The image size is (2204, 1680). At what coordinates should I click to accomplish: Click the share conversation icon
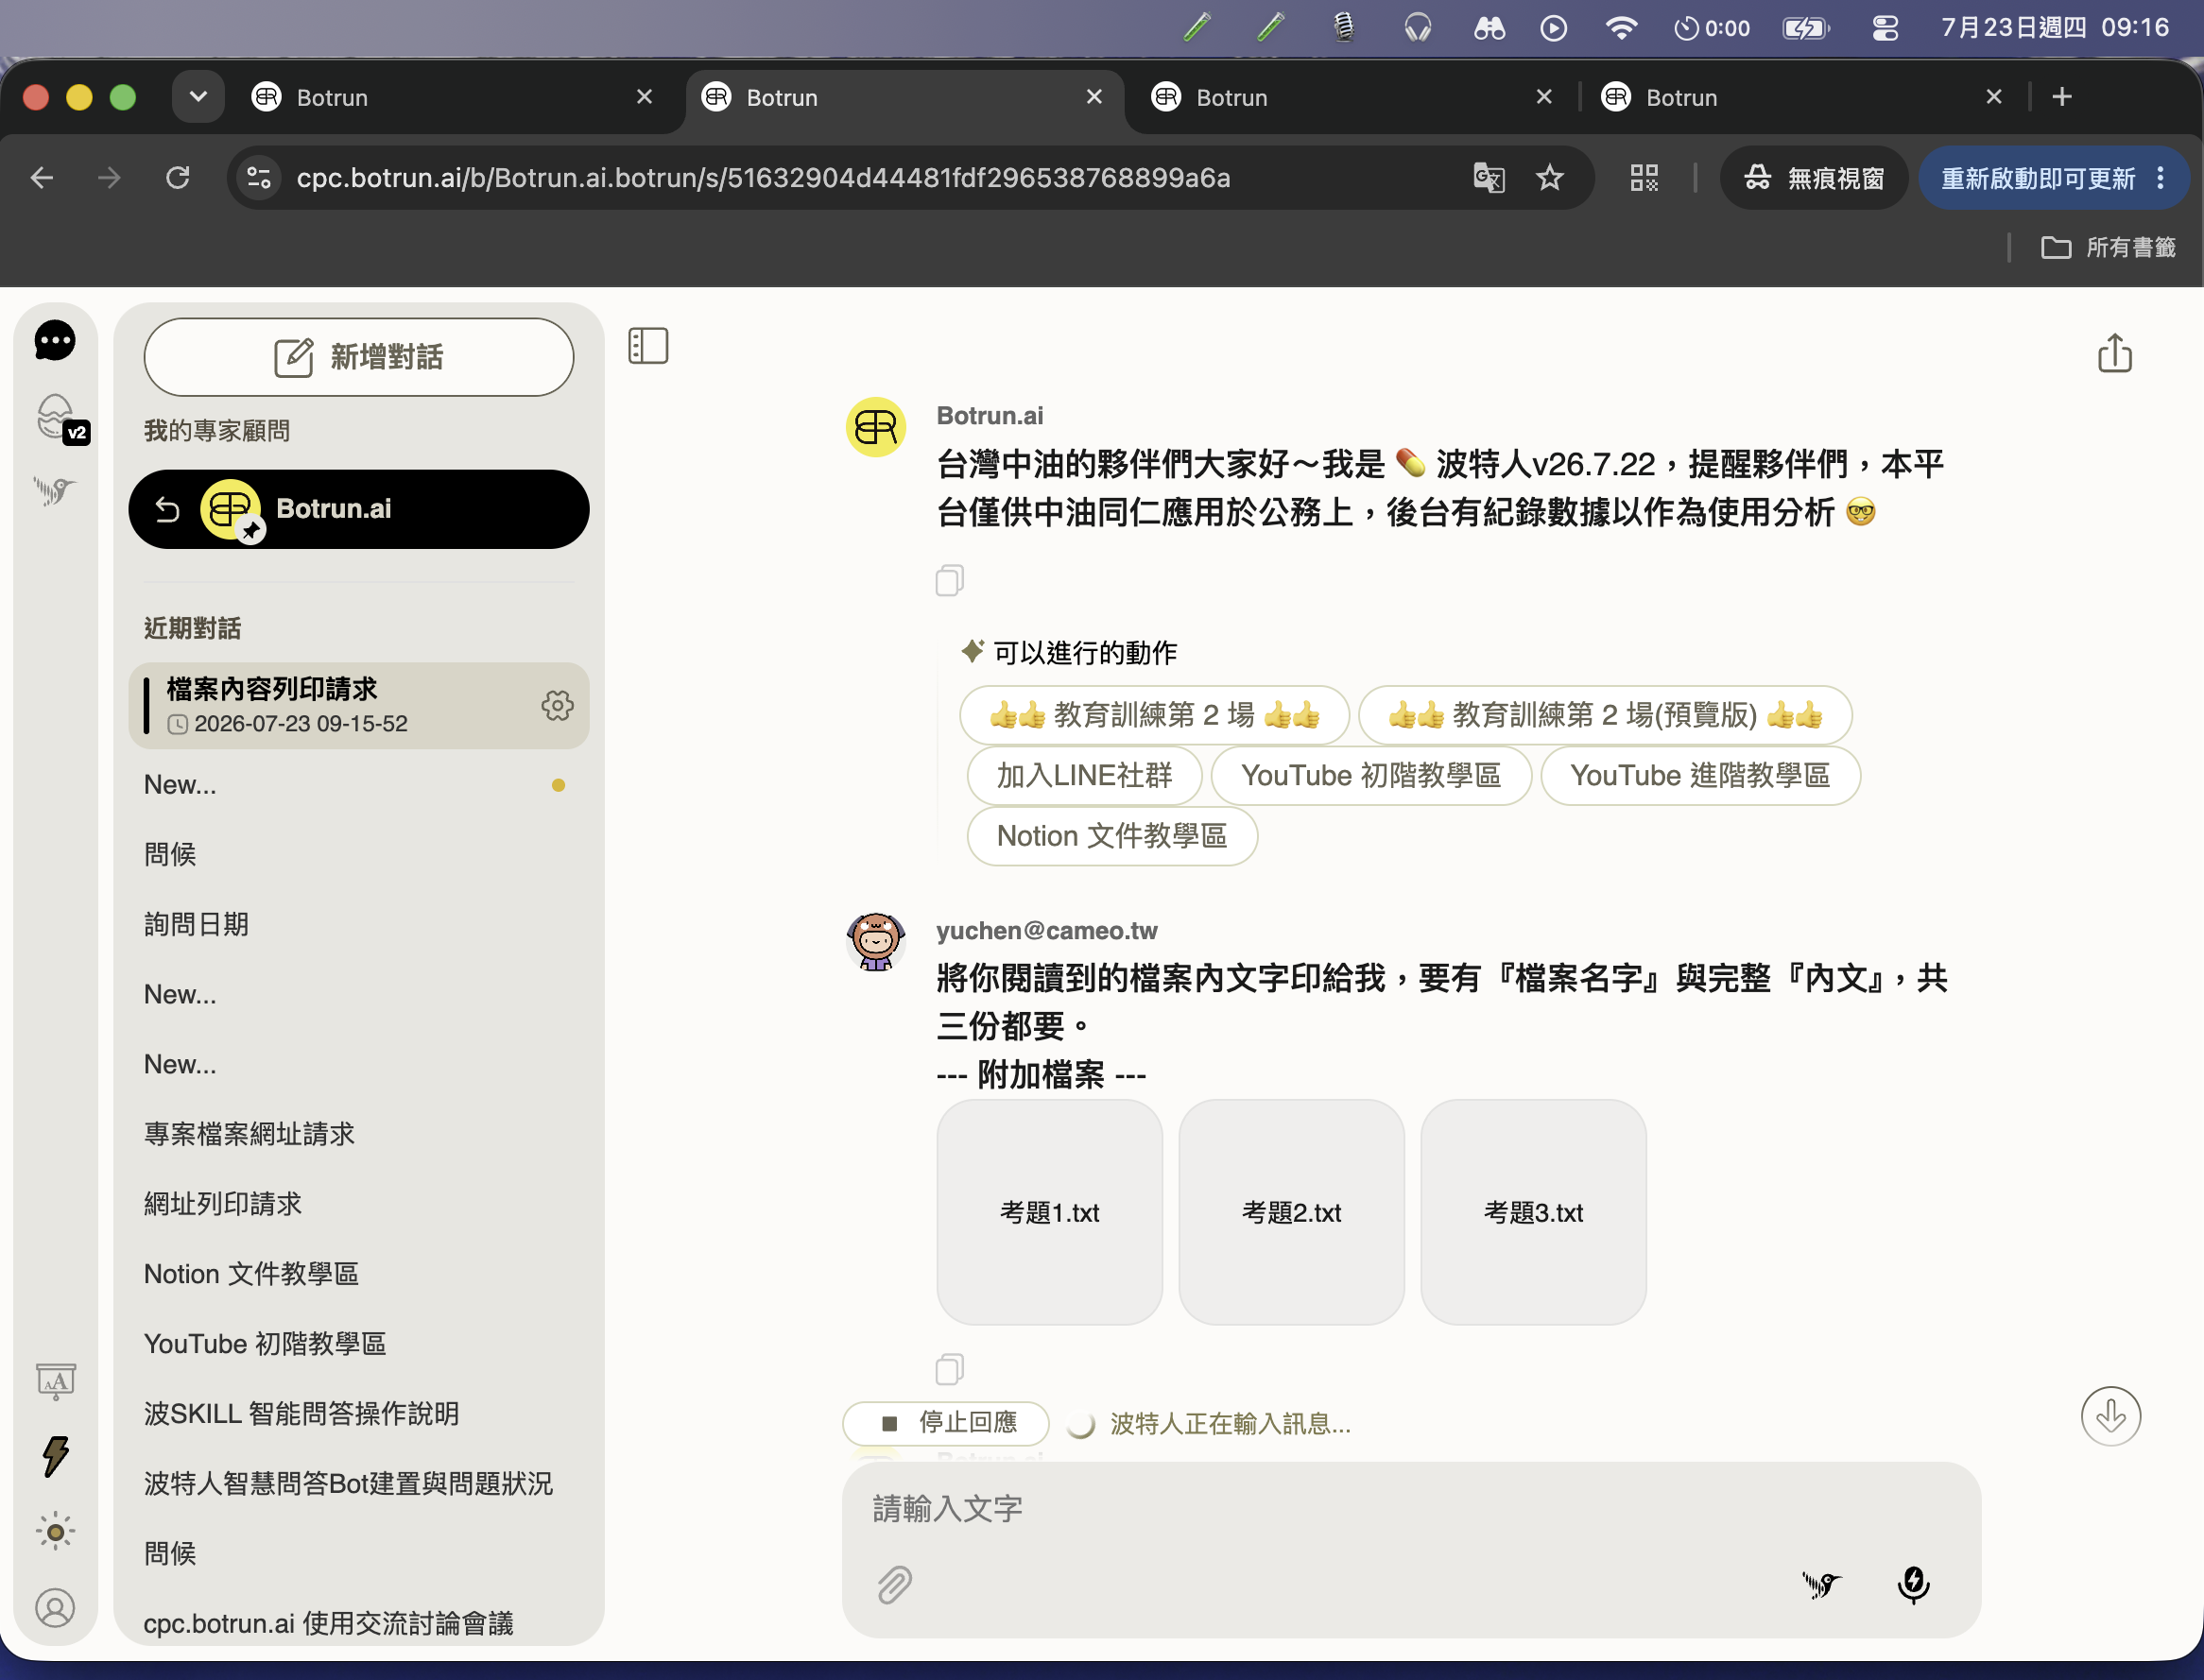pyautogui.click(x=2114, y=354)
